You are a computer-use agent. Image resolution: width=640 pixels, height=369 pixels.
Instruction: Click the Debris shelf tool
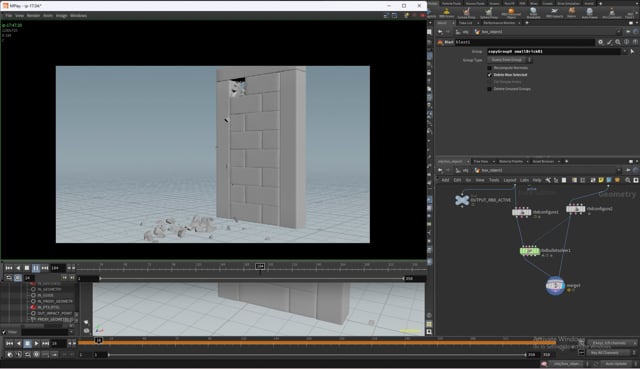click(x=572, y=13)
